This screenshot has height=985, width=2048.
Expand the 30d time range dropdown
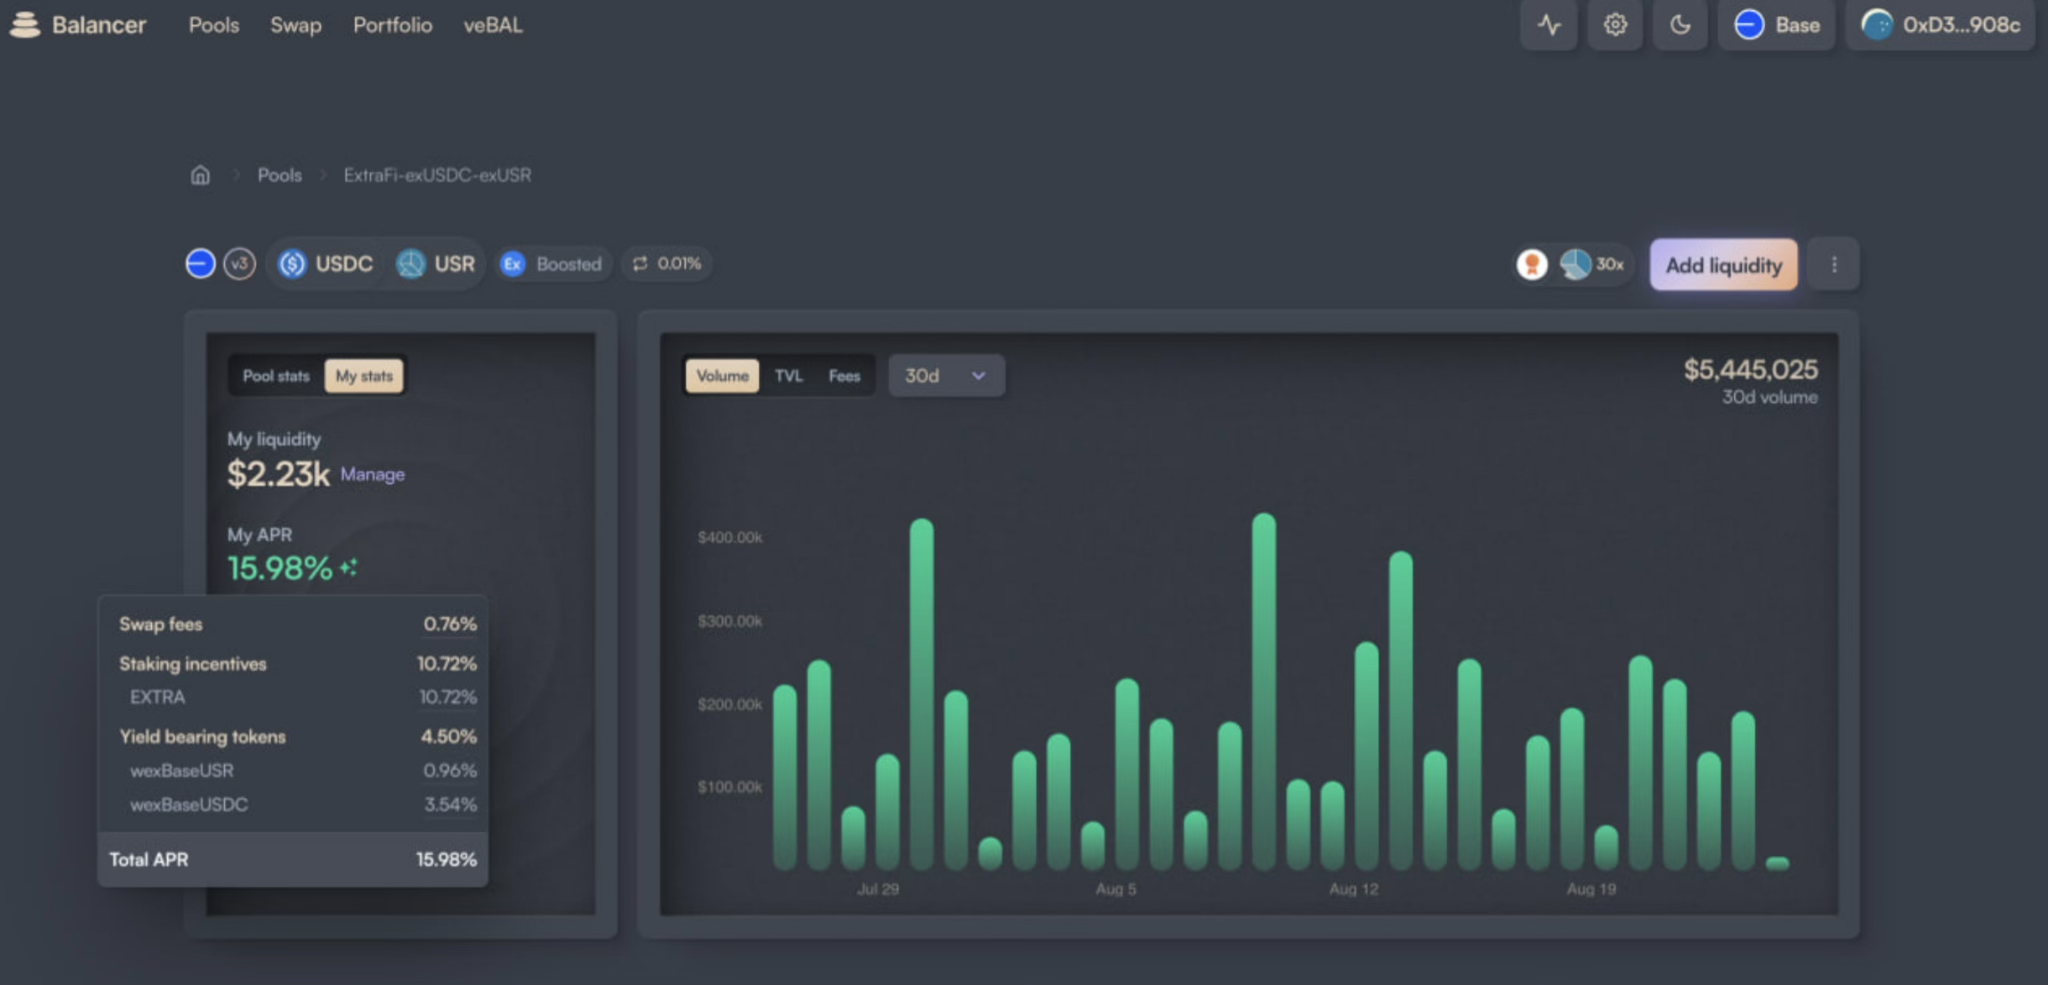tap(946, 376)
